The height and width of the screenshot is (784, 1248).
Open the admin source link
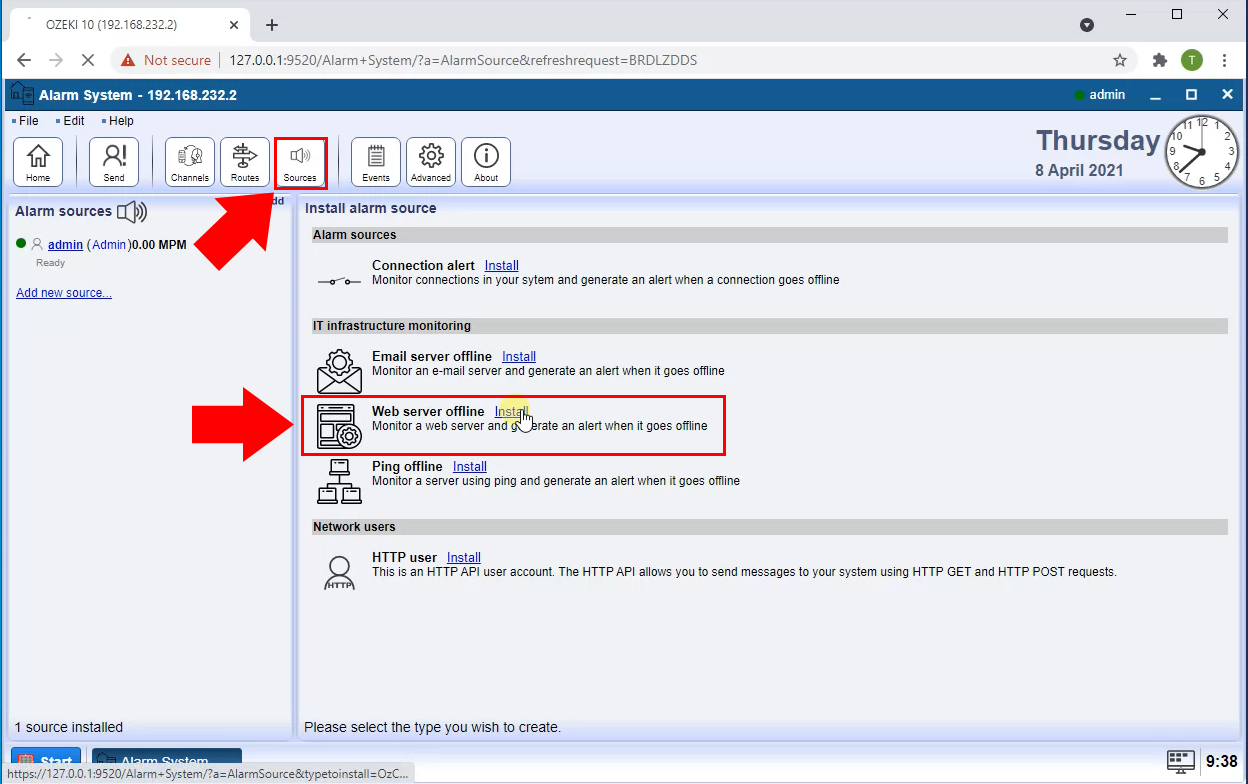(65, 244)
